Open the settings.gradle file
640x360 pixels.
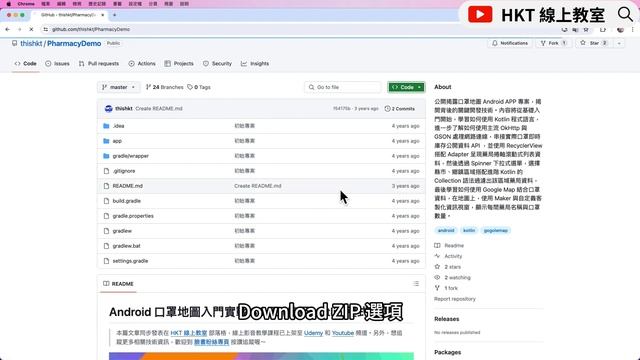point(130,261)
